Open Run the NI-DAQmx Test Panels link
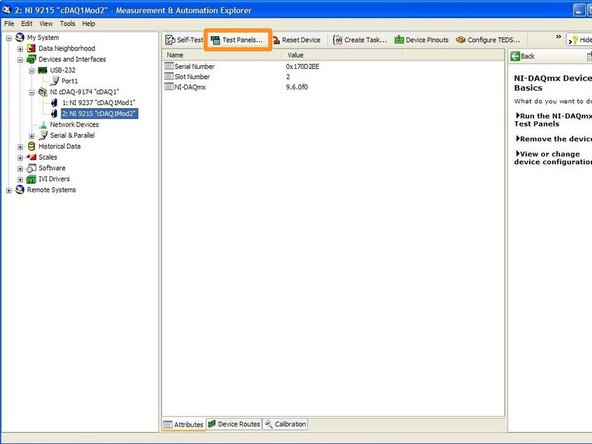The image size is (592, 444). point(553,120)
